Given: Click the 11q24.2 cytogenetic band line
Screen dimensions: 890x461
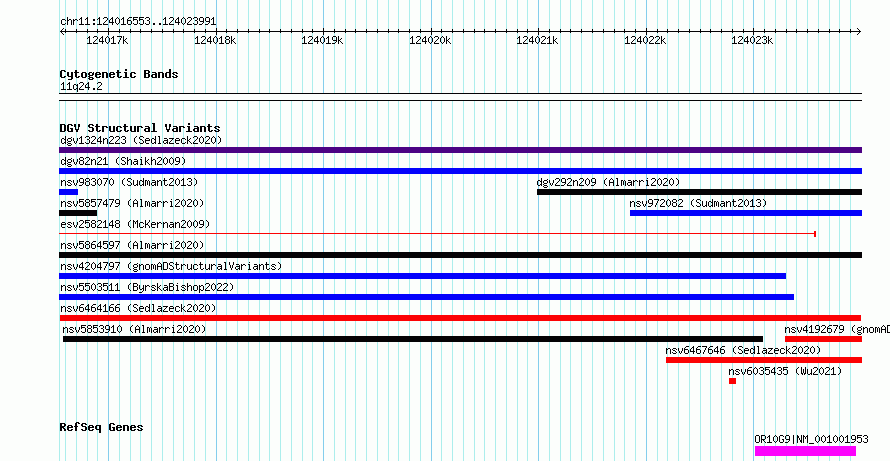Looking at the screenshot, I should pyautogui.click(x=460, y=97).
